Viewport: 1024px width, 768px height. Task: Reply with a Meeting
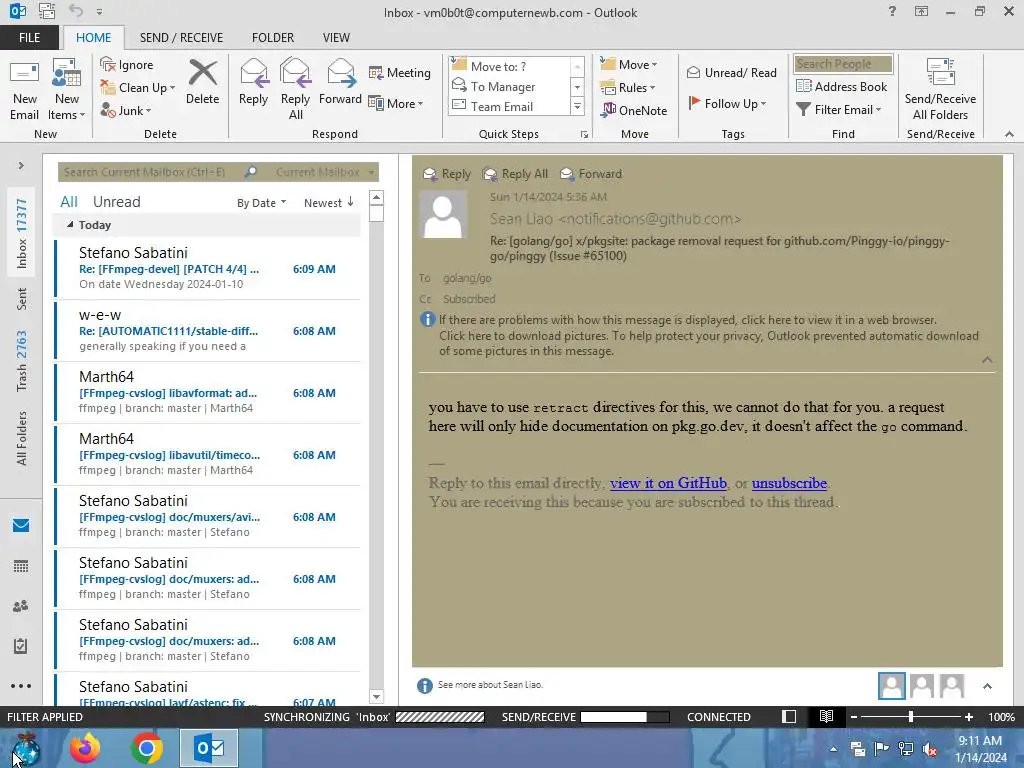(x=400, y=72)
